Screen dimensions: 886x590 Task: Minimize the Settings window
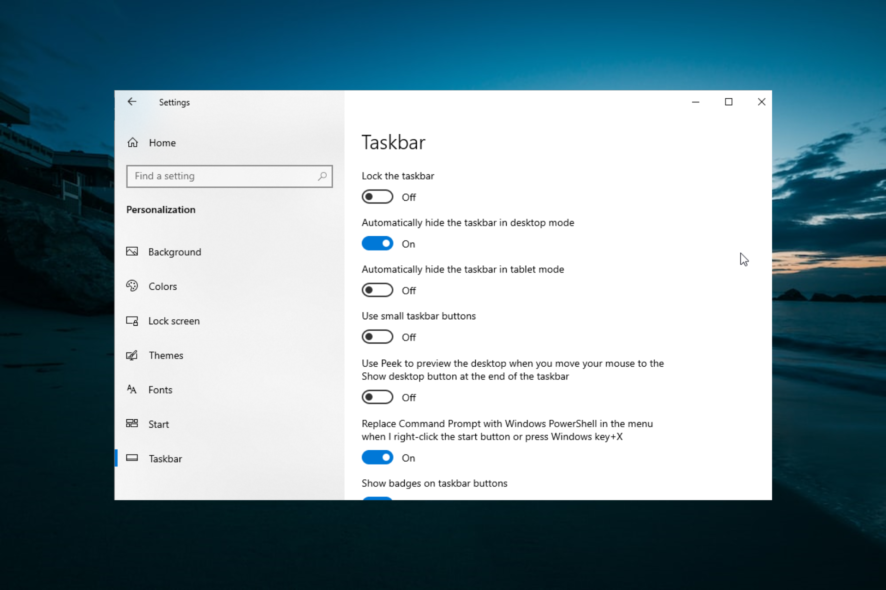696,102
